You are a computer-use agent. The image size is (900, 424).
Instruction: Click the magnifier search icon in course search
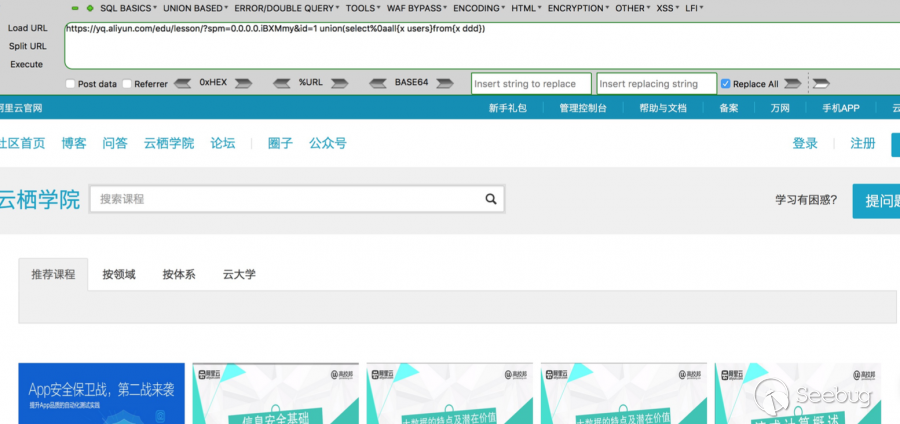[x=491, y=199]
